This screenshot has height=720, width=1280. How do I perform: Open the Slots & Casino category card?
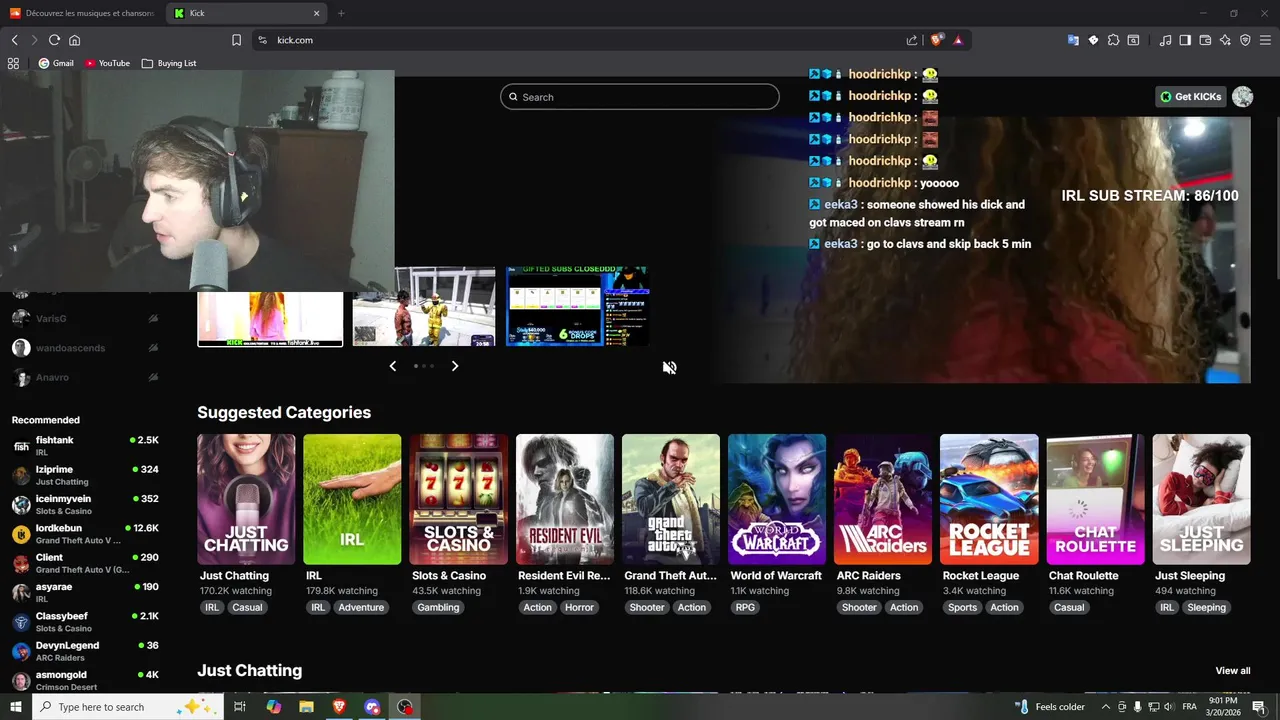459,499
